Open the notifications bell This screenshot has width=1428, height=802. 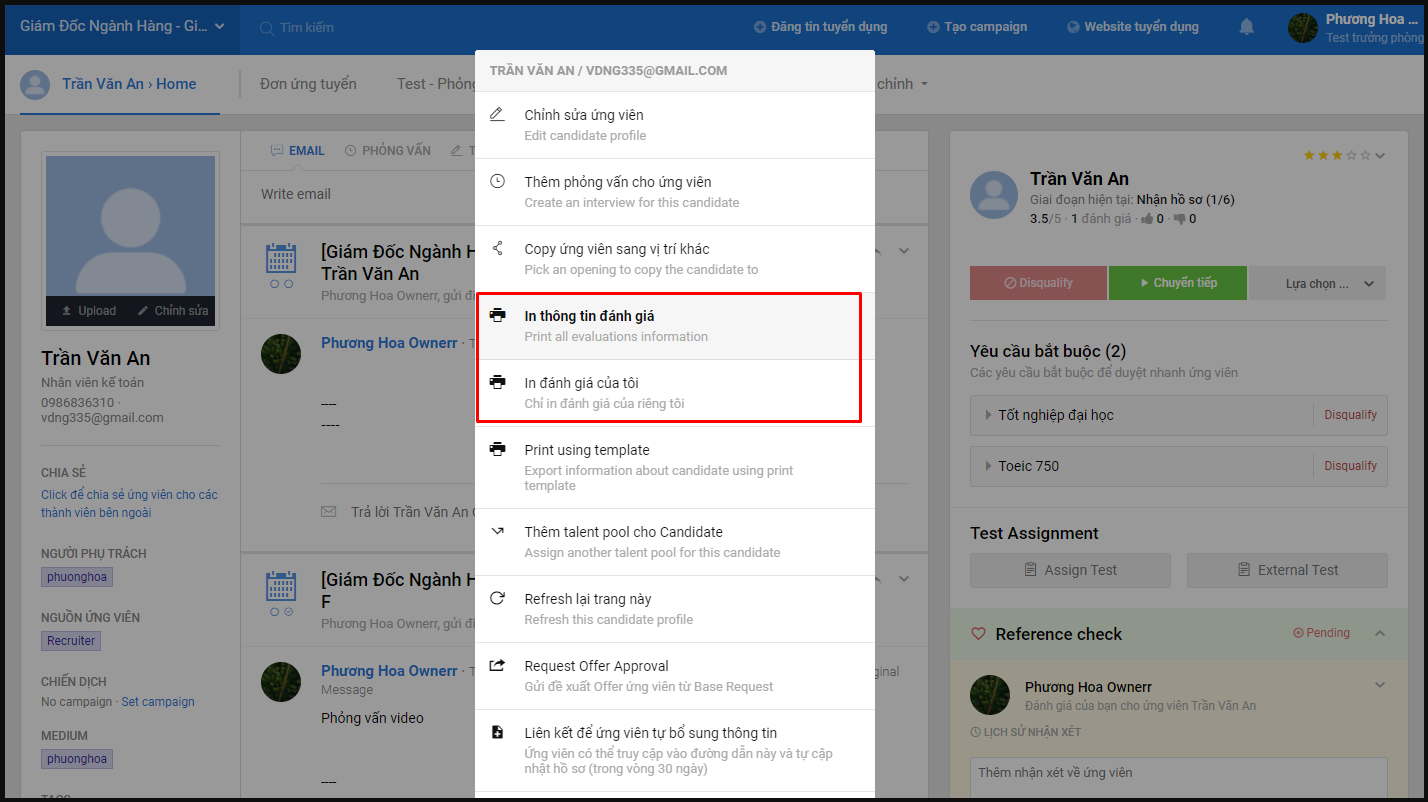pos(1246,27)
